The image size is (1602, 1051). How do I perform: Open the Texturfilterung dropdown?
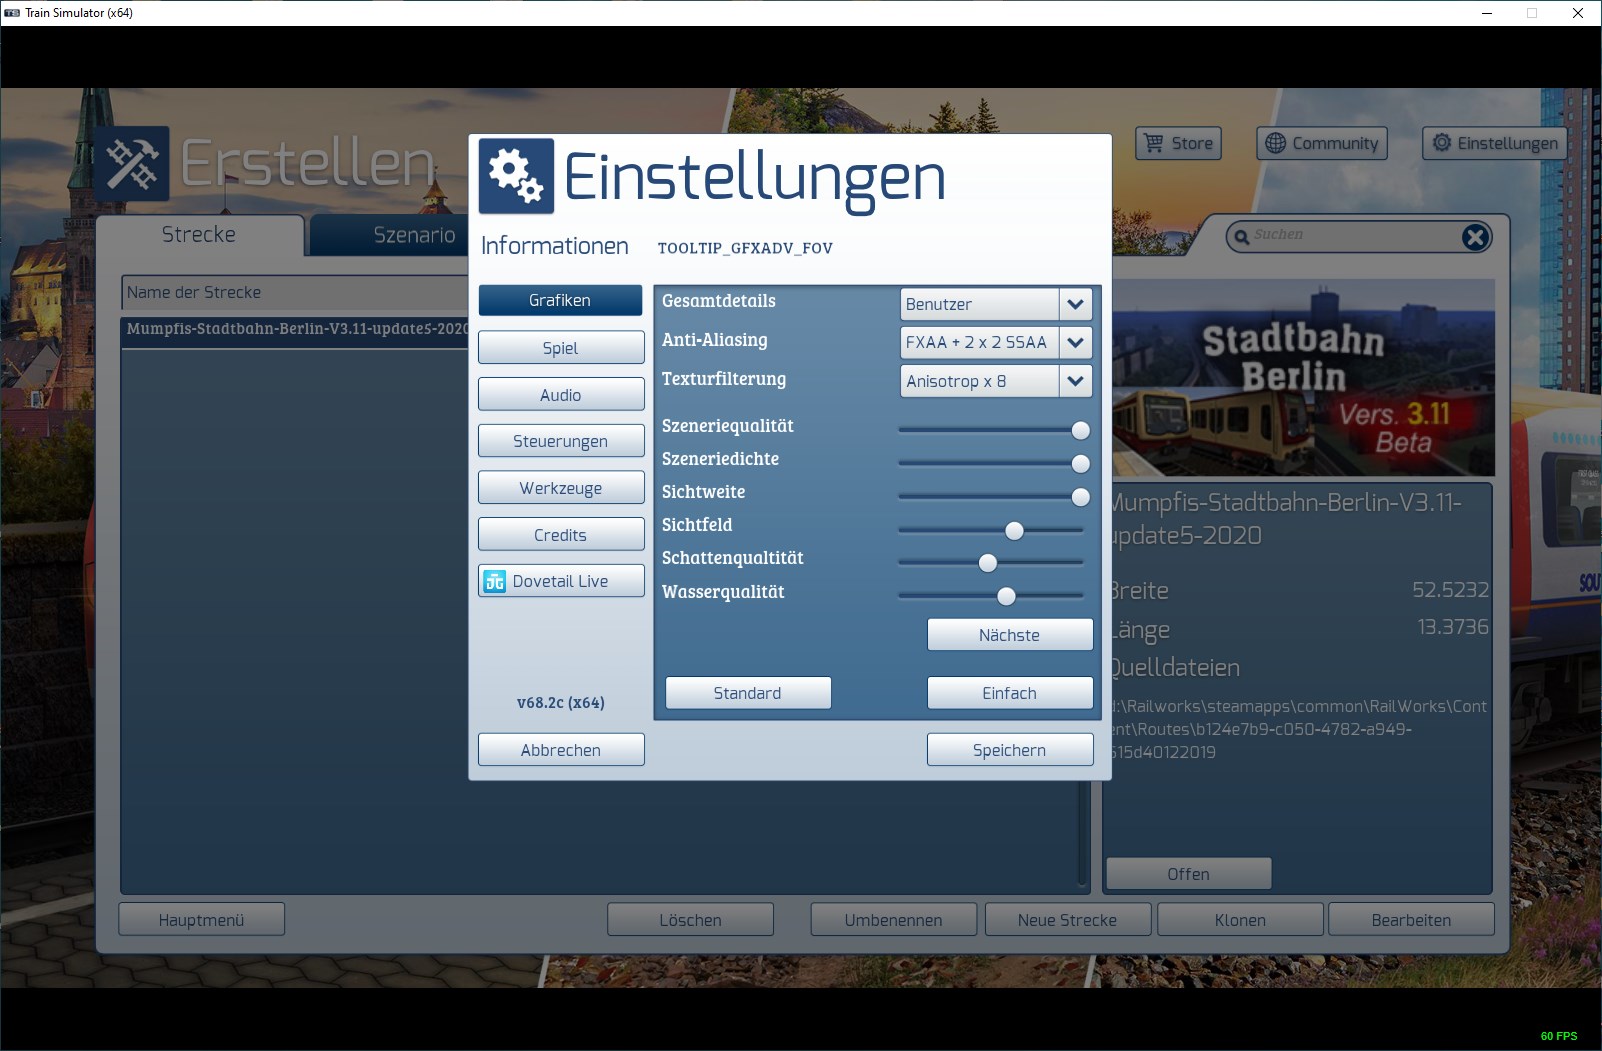[1075, 381]
